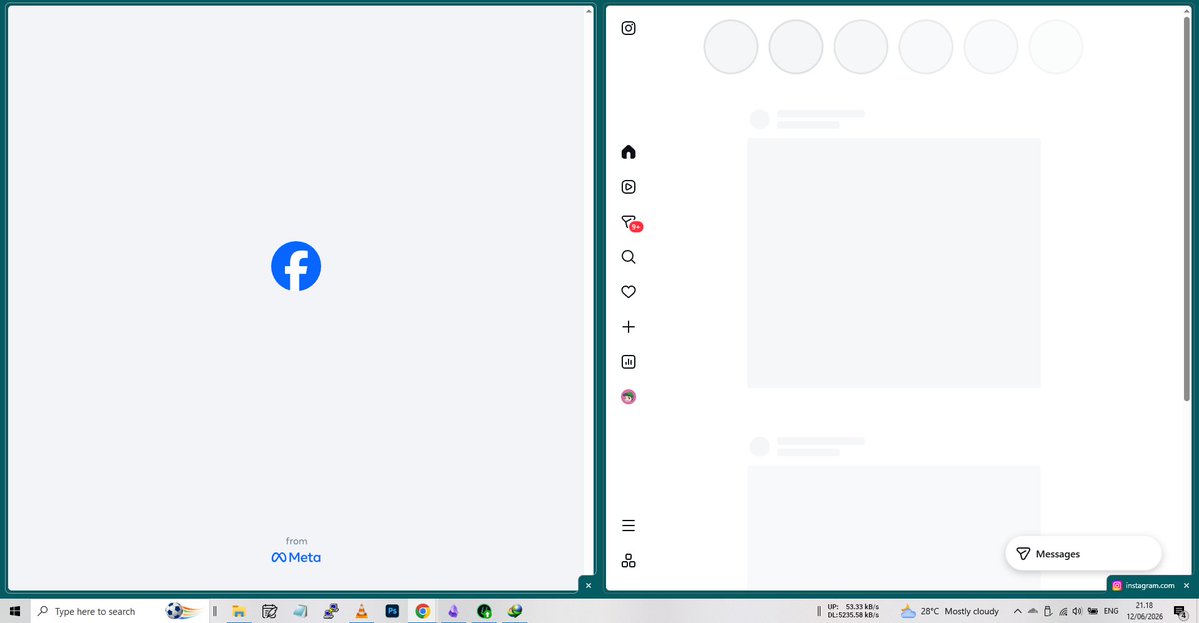This screenshot has height=623, width=1199.
Task: Open Instagram direct messages with 9+ badge
Action: click(631, 223)
